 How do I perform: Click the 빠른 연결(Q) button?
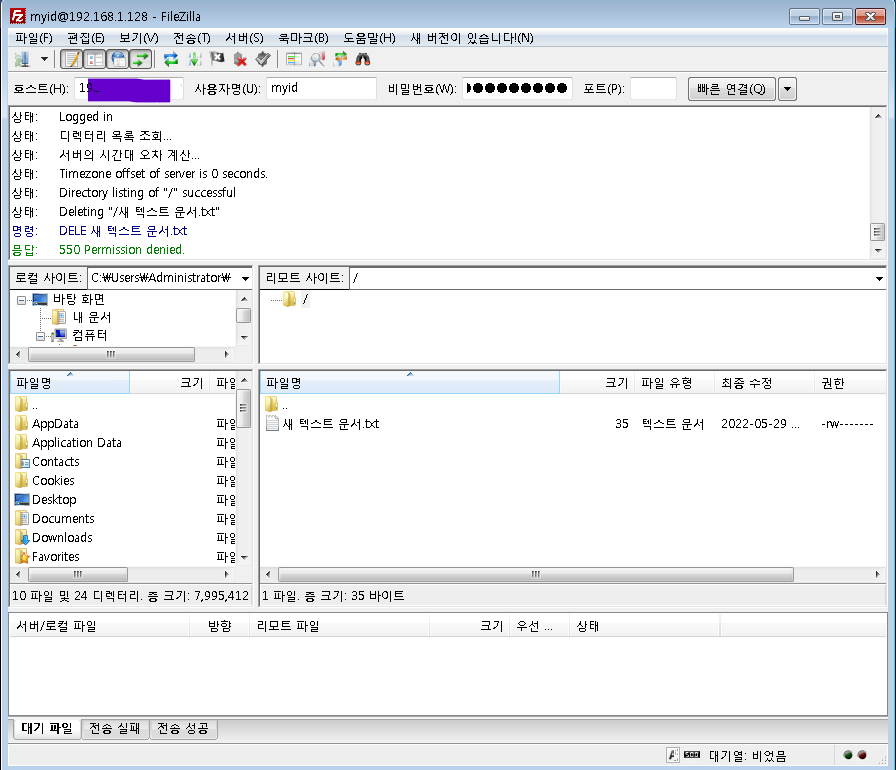pos(731,89)
